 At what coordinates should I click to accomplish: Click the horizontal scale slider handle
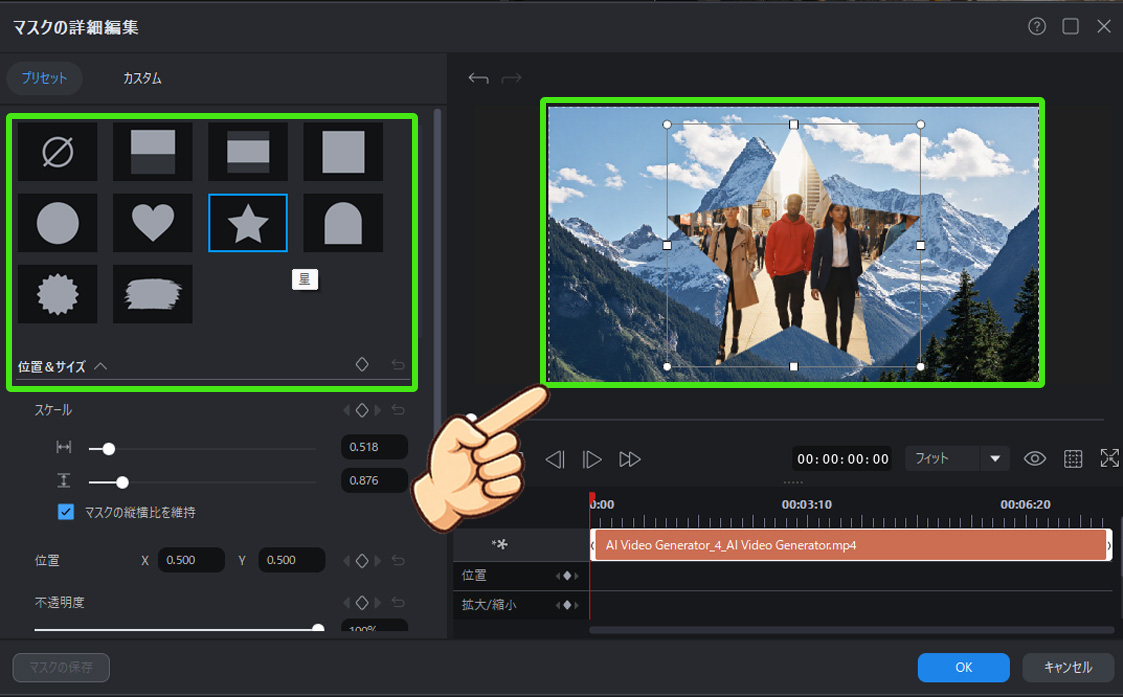[109, 449]
